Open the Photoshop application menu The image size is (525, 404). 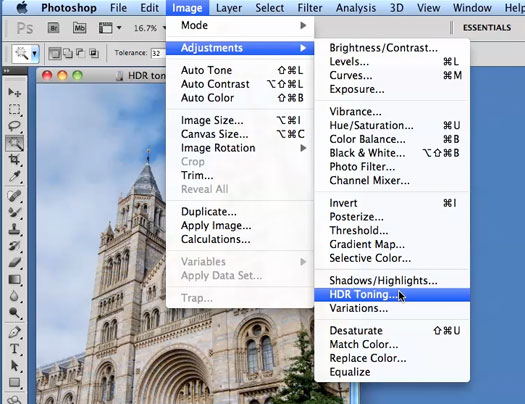click(69, 8)
